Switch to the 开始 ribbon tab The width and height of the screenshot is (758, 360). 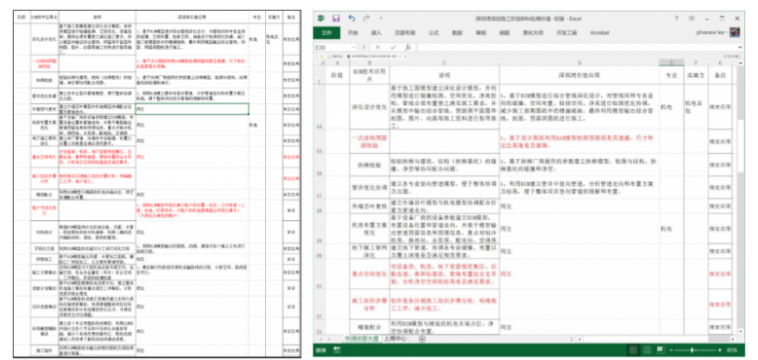pos(353,33)
